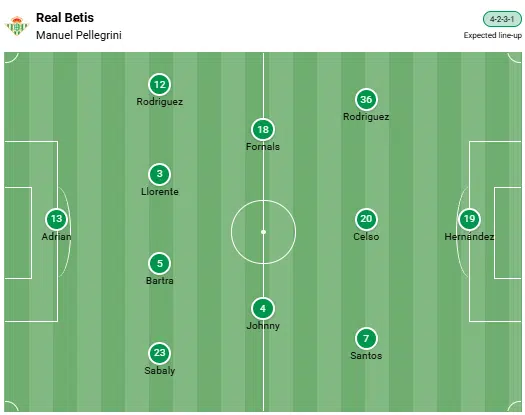This screenshot has width=525, height=415.
Task: Select player number 23 Sabaly
Action: click(x=160, y=353)
